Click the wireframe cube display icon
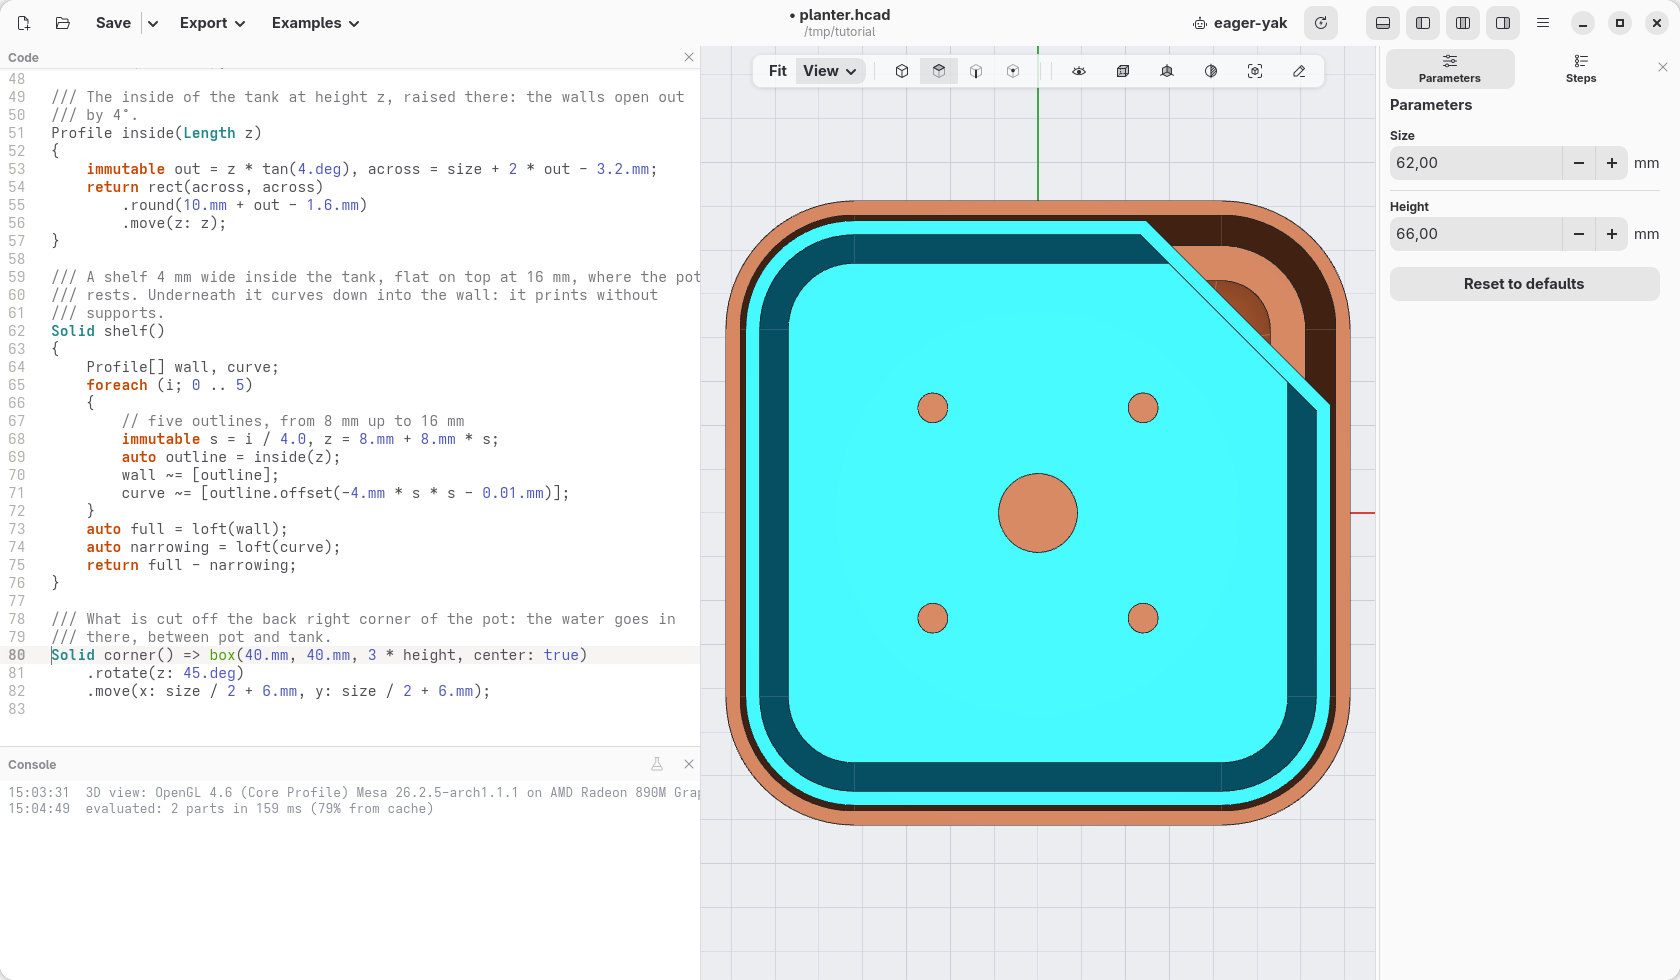This screenshot has height=980, width=1680. coord(1167,71)
